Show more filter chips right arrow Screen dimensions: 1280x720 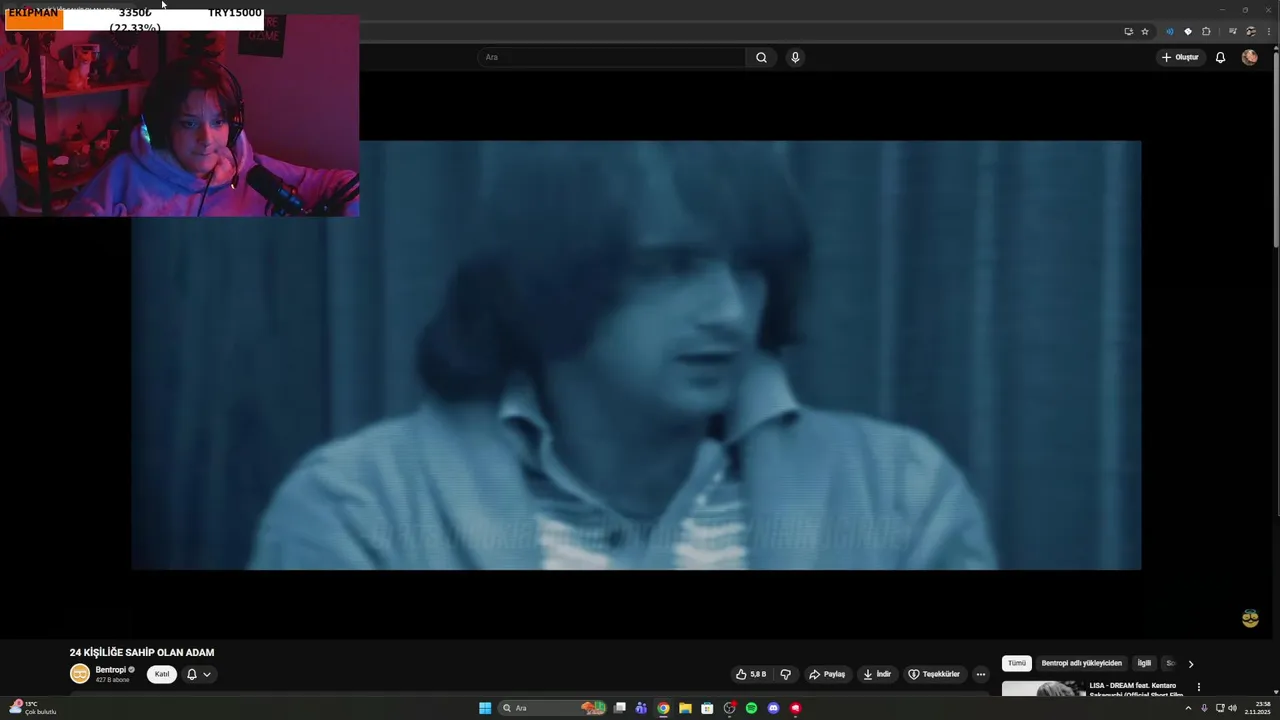pyautogui.click(x=1190, y=664)
